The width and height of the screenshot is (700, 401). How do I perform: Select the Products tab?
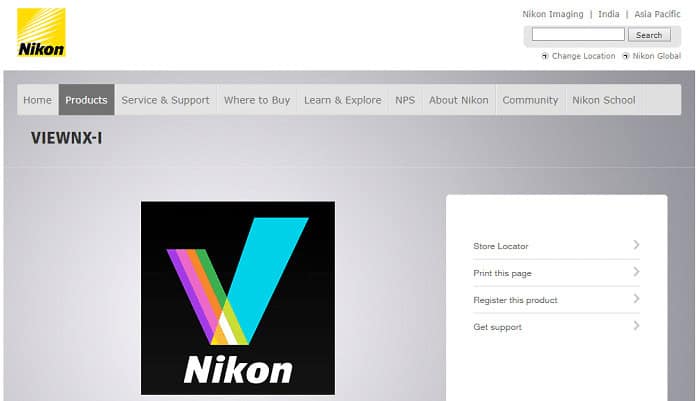pyautogui.click(x=87, y=100)
